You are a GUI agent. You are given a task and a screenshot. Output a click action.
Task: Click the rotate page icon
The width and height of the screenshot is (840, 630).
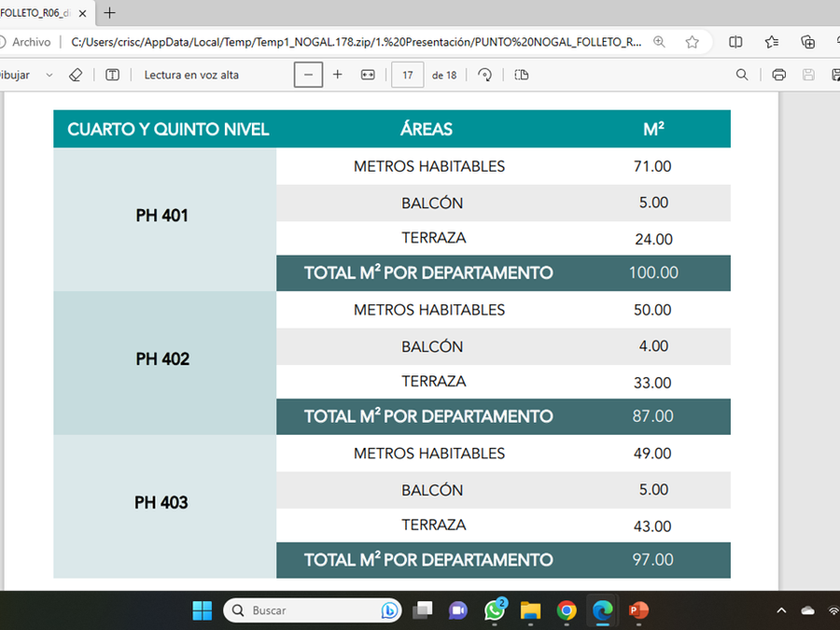tap(485, 75)
